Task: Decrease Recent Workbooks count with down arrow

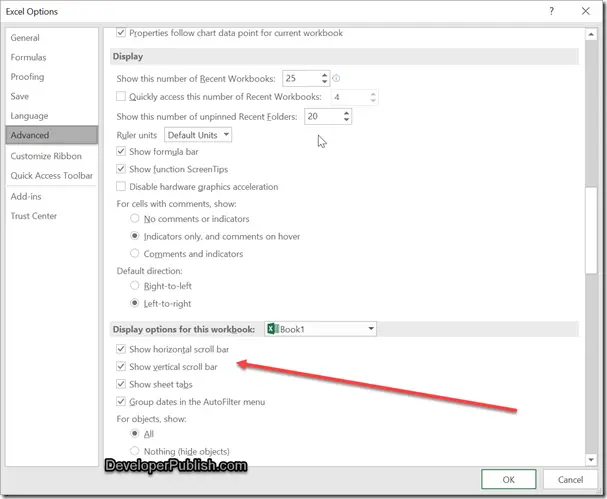Action: [x=324, y=81]
